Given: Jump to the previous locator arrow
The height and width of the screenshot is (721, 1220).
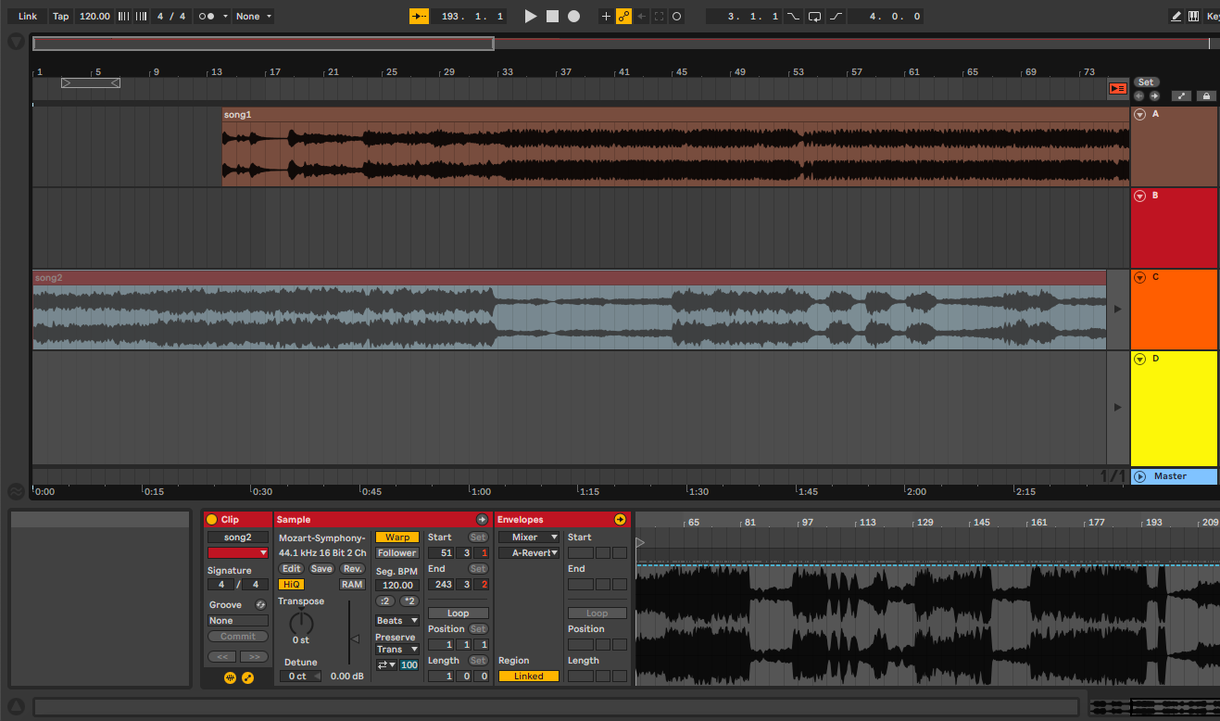Looking at the screenshot, I should pyautogui.click(x=1139, y=96).
